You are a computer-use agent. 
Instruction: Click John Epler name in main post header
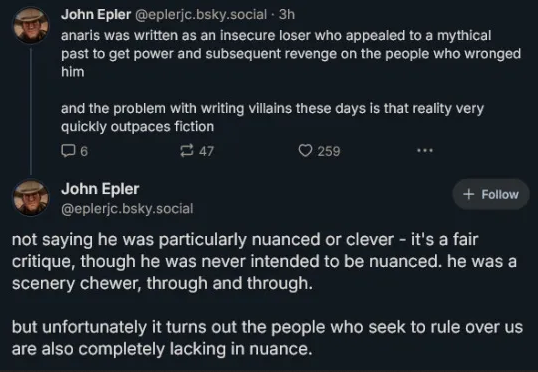pos(100,189)
